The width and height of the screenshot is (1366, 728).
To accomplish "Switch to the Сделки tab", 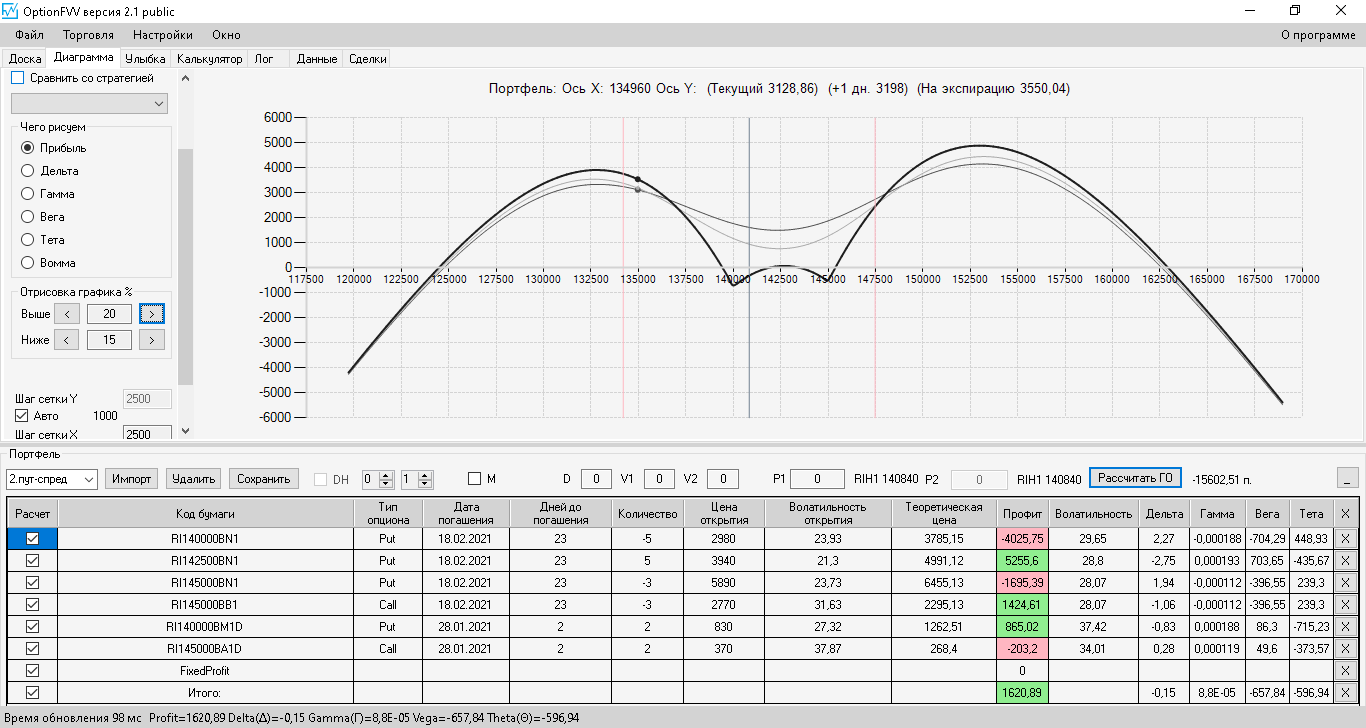I will click(x=368, y=59).
